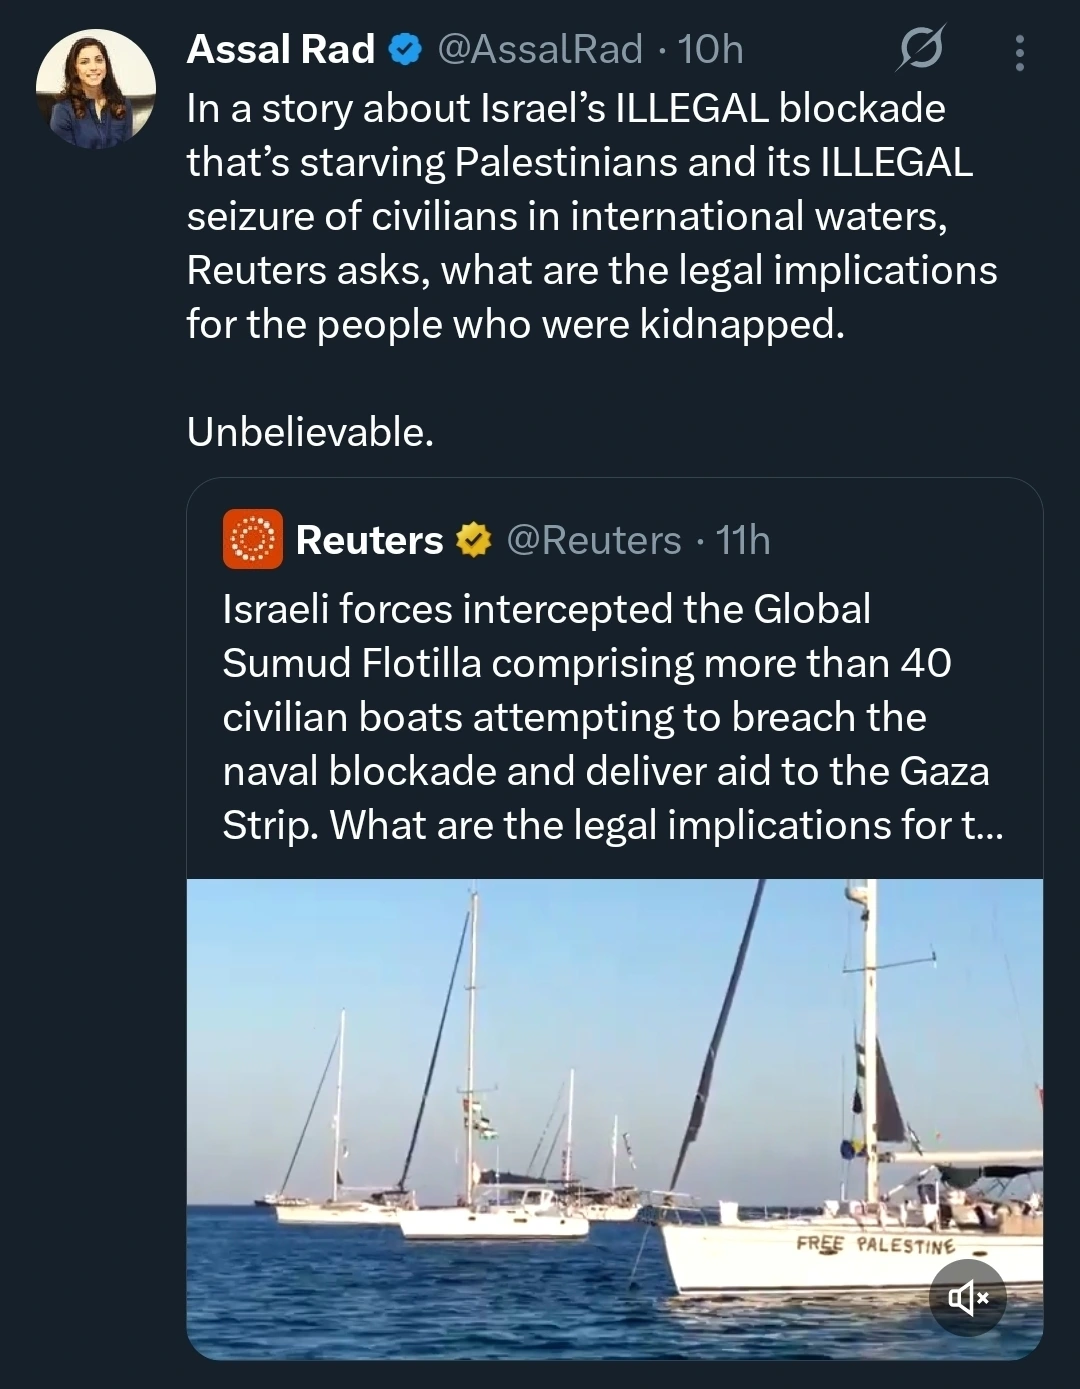Click the gold verified badge beside Reuters
The height and width of the screenshot is (1389, 1080).
(473, 541)
